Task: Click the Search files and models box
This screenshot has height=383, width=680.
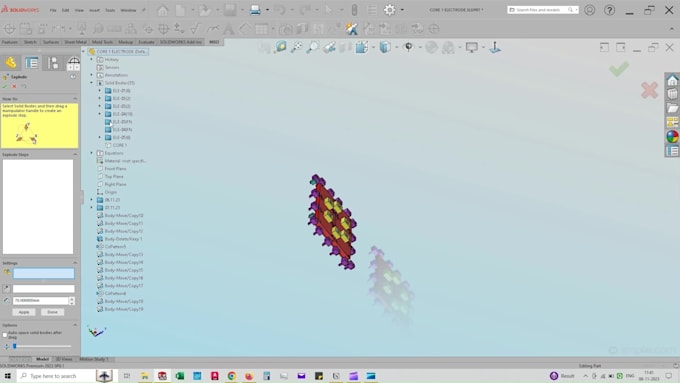Action: point(543,10)
